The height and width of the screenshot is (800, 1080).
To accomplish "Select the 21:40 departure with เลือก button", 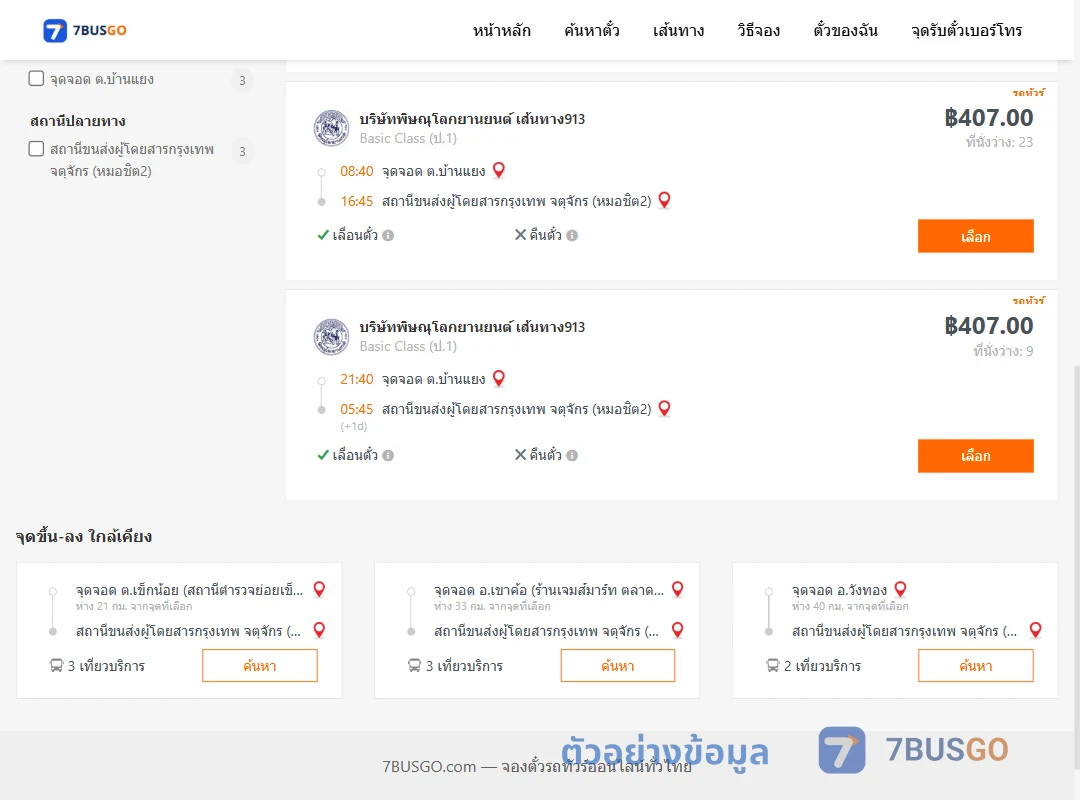I will click(975, 456).
